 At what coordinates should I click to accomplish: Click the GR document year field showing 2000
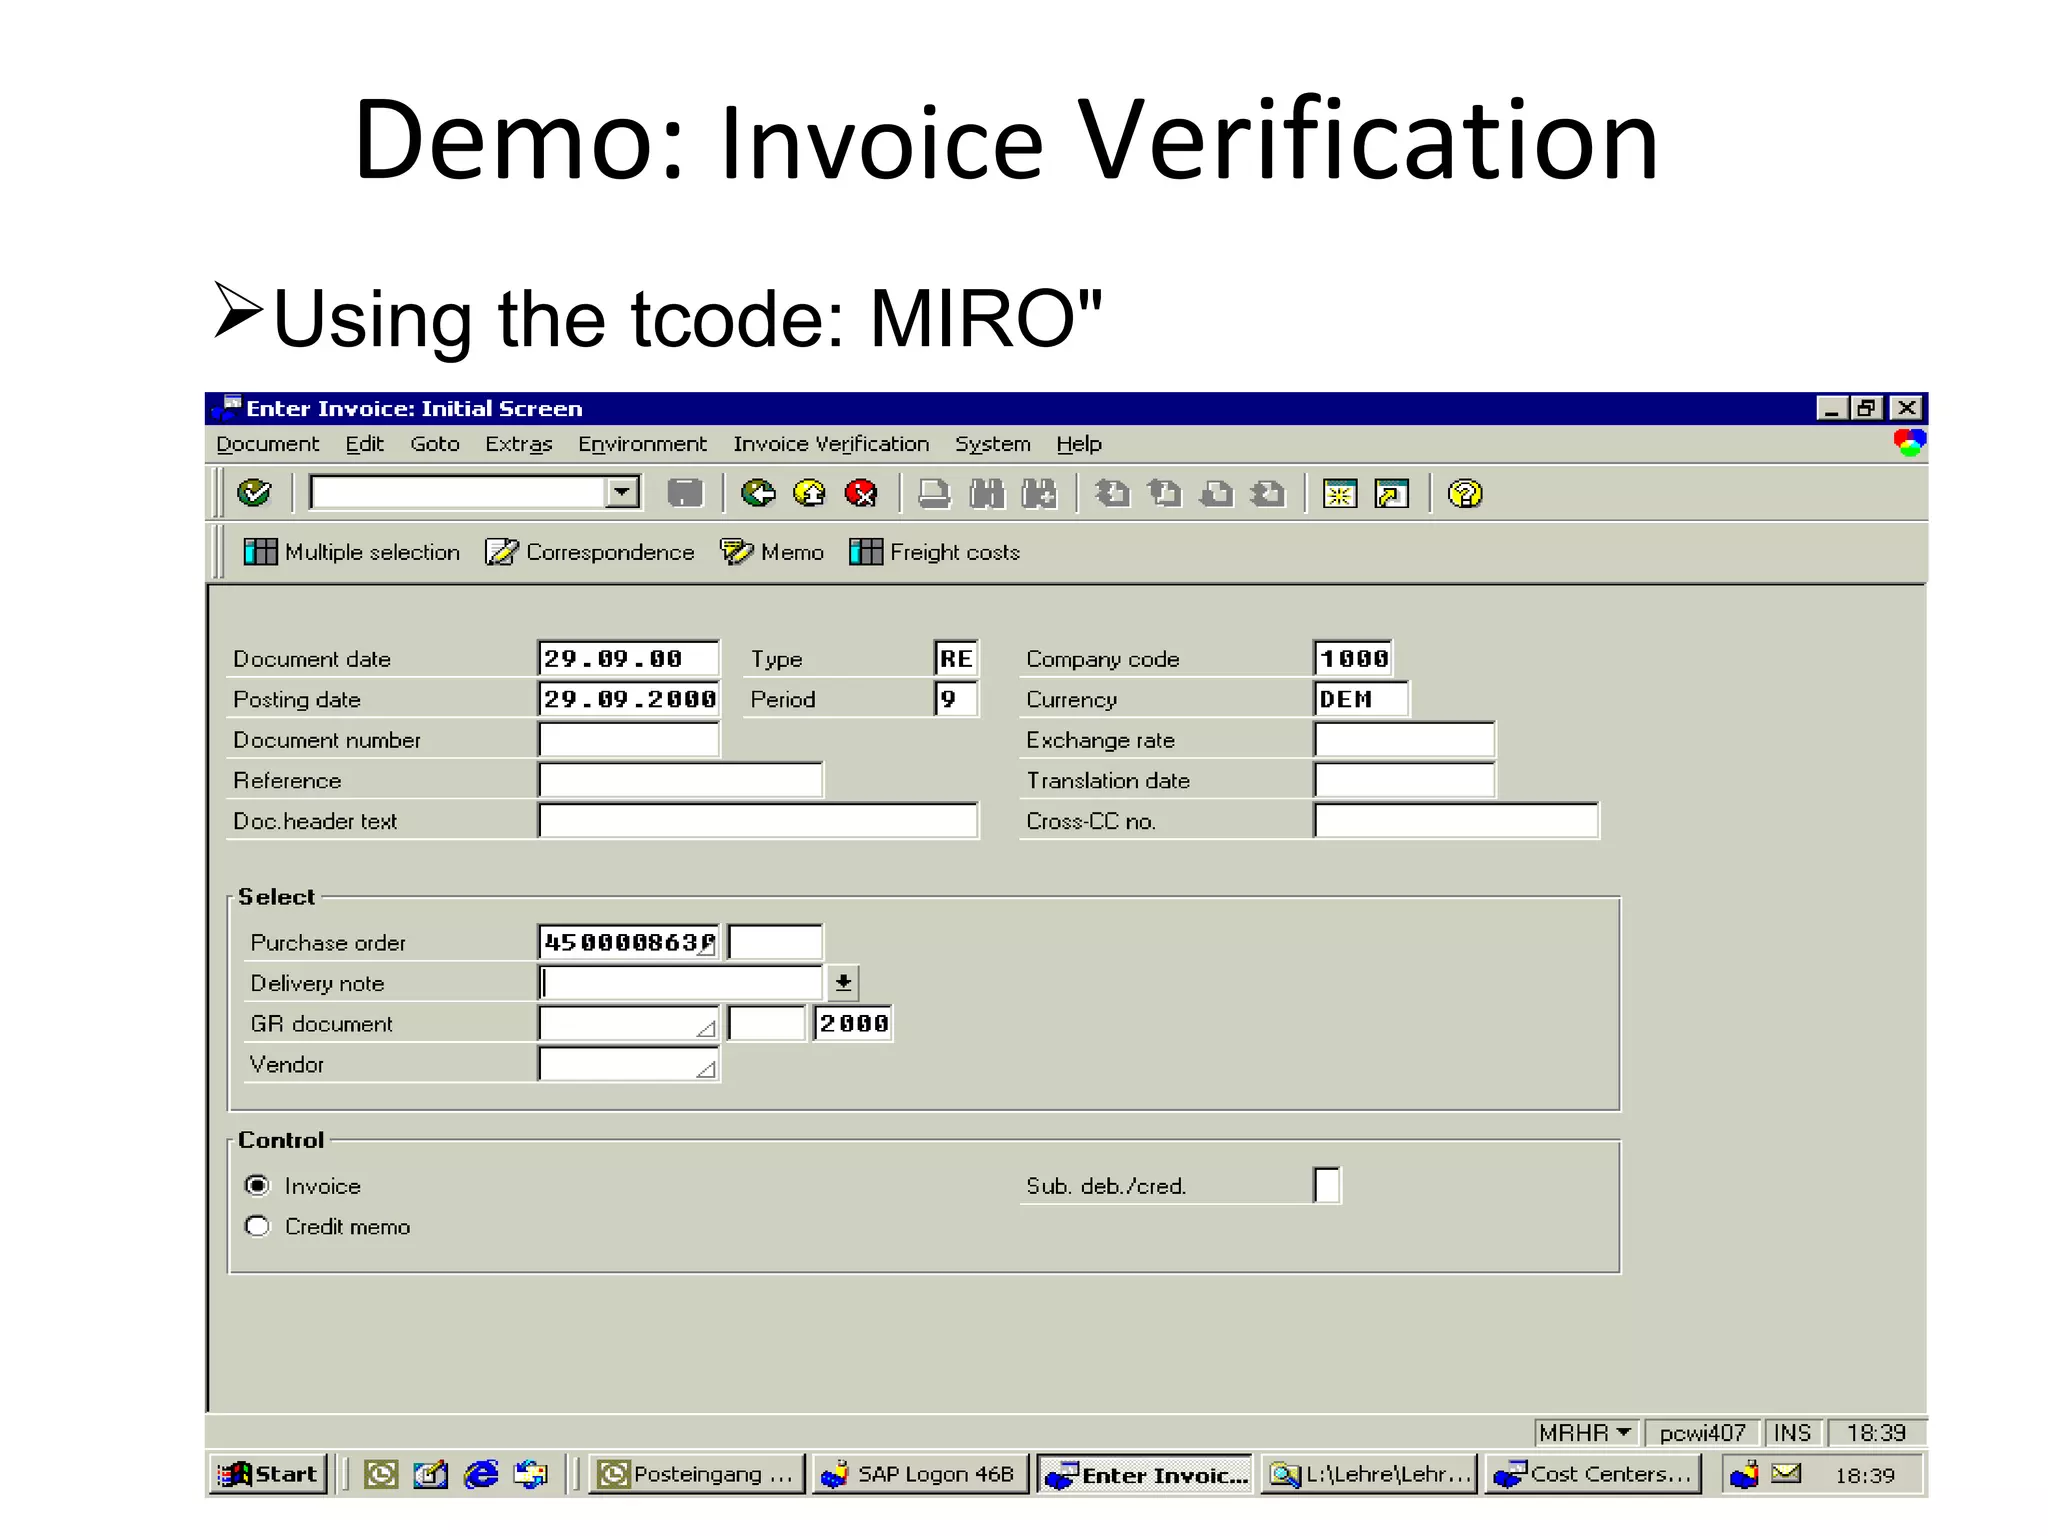(x=853, y=1024)
